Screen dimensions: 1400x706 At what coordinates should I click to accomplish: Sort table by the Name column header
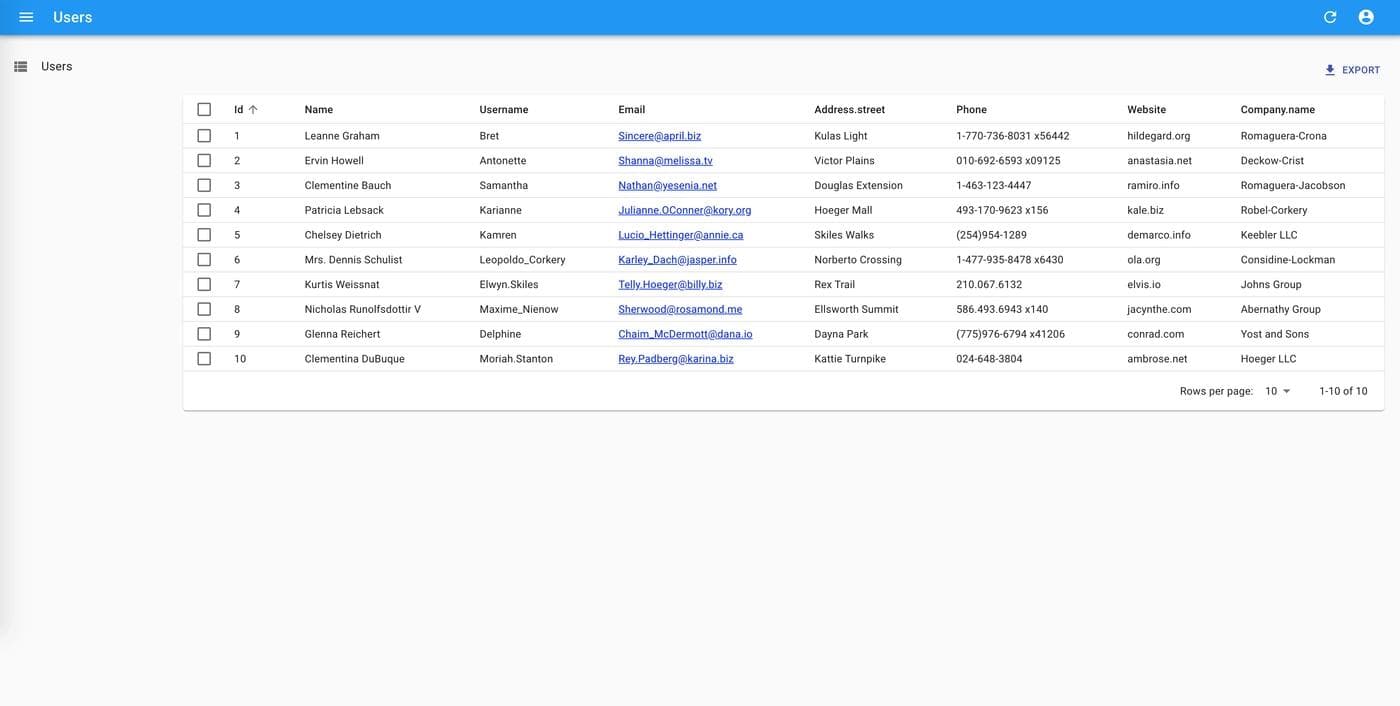319,110
